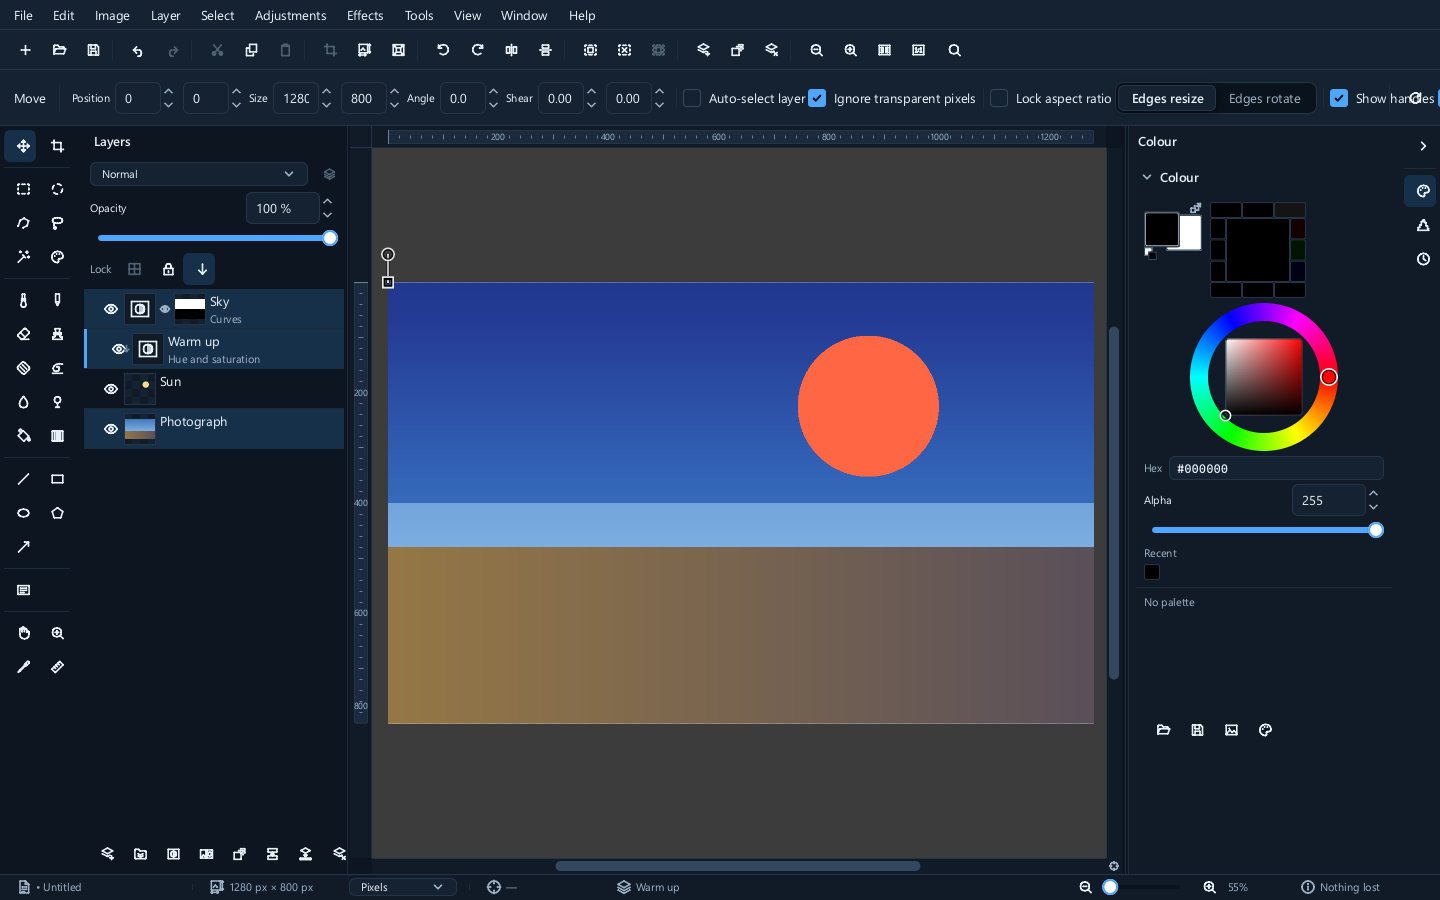Hide the Sky layer
Viewport: 1440px width, 900px height.
[111, 309]
